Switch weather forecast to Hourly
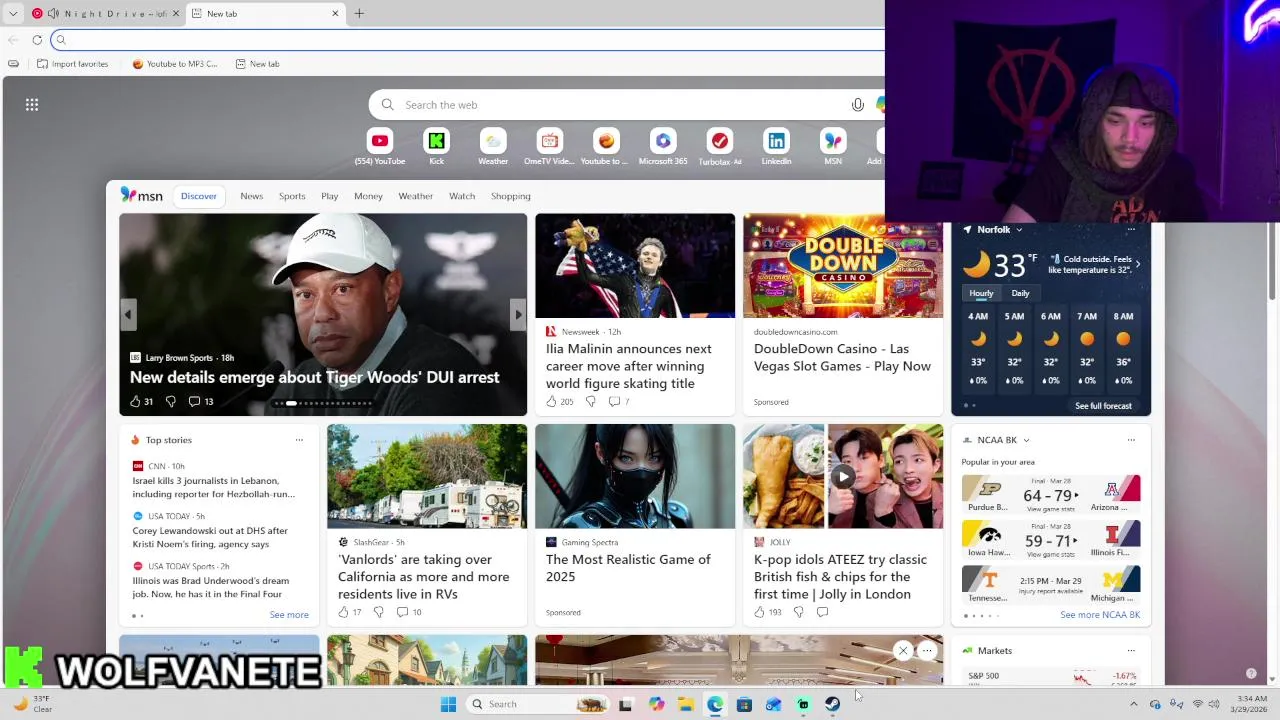The height and width of the screenshot is (720, 1280). pos(981,293)
